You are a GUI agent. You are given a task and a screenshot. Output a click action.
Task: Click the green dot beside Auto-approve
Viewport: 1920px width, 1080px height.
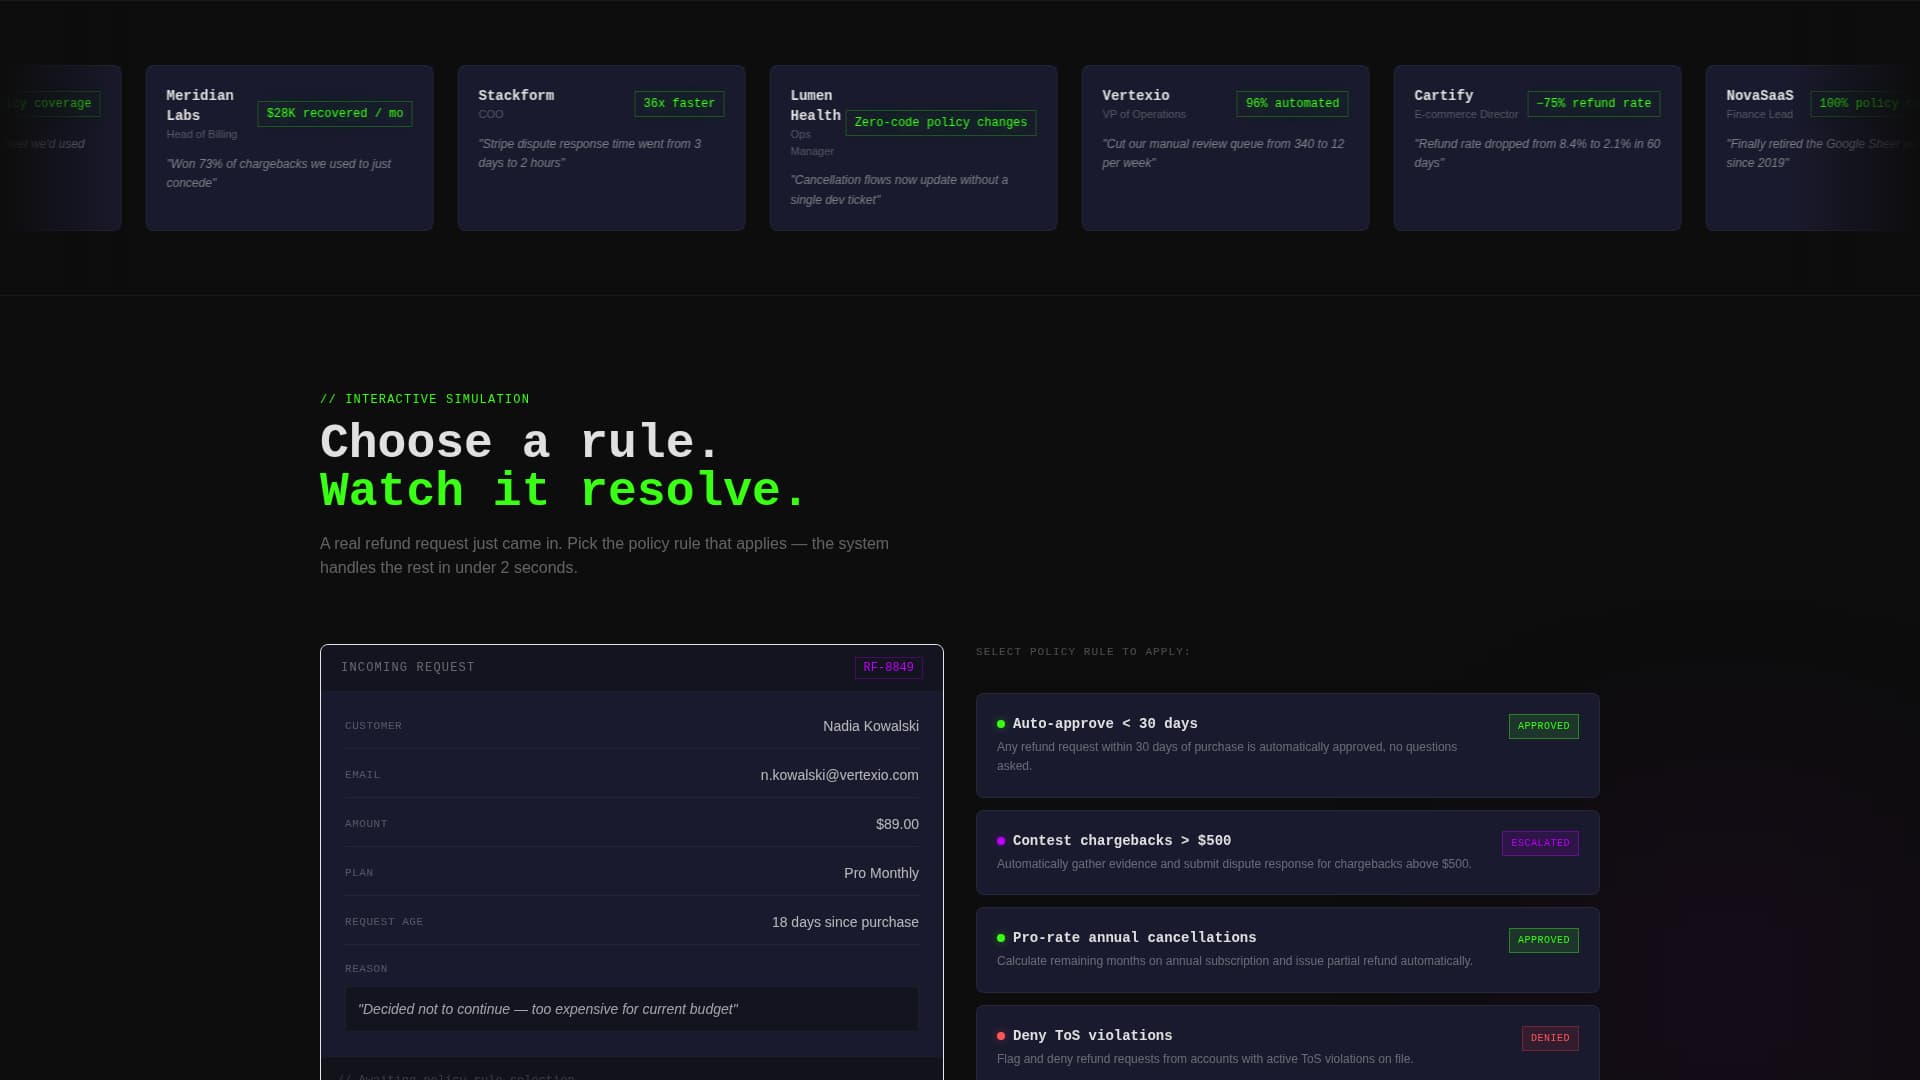tap(1001, 724)
